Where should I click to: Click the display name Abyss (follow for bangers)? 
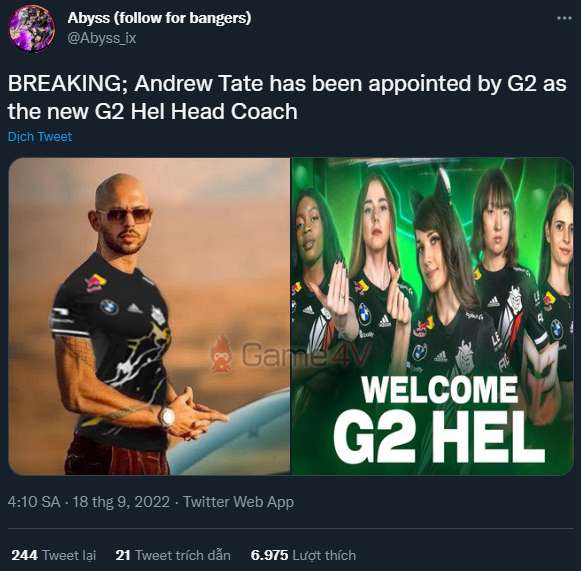point(159,17)
